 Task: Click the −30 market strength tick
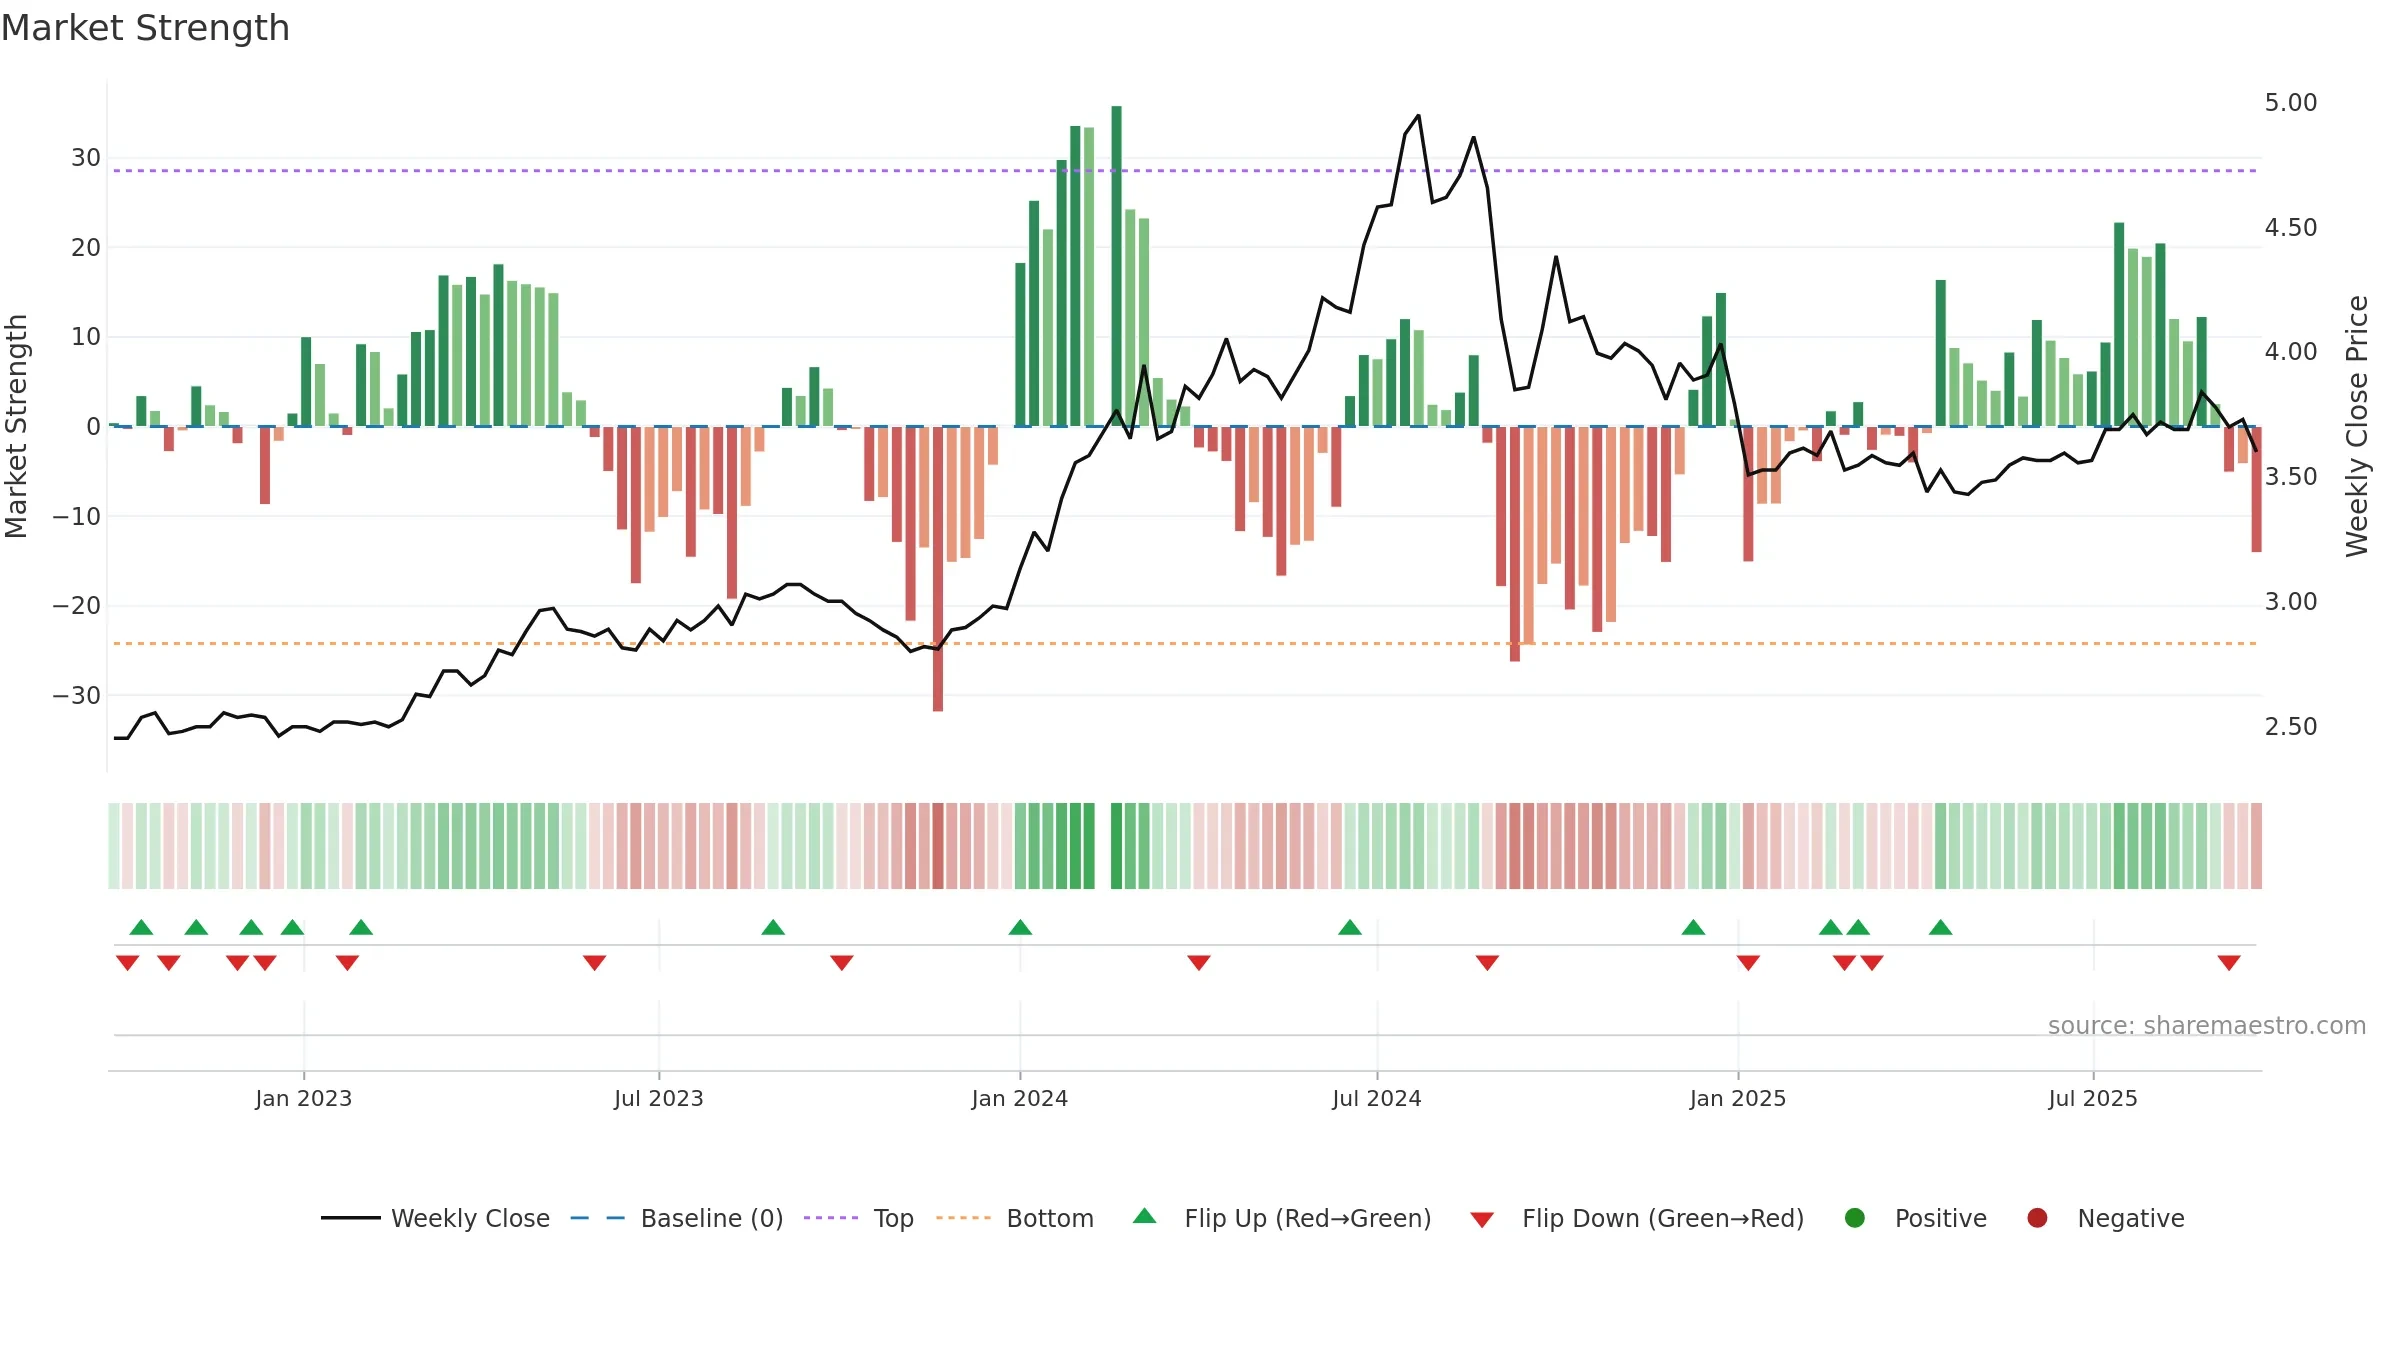tap(76, 695)
